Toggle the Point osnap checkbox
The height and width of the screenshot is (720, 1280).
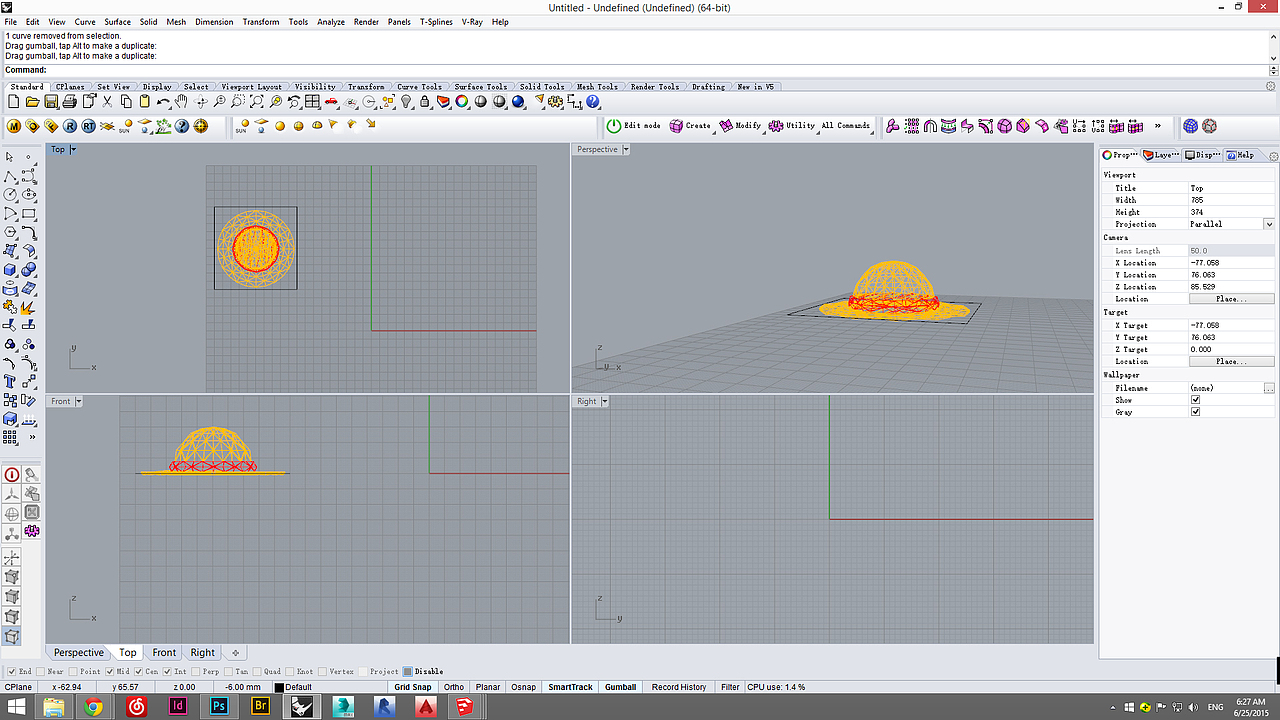click(x=73, y=672)
